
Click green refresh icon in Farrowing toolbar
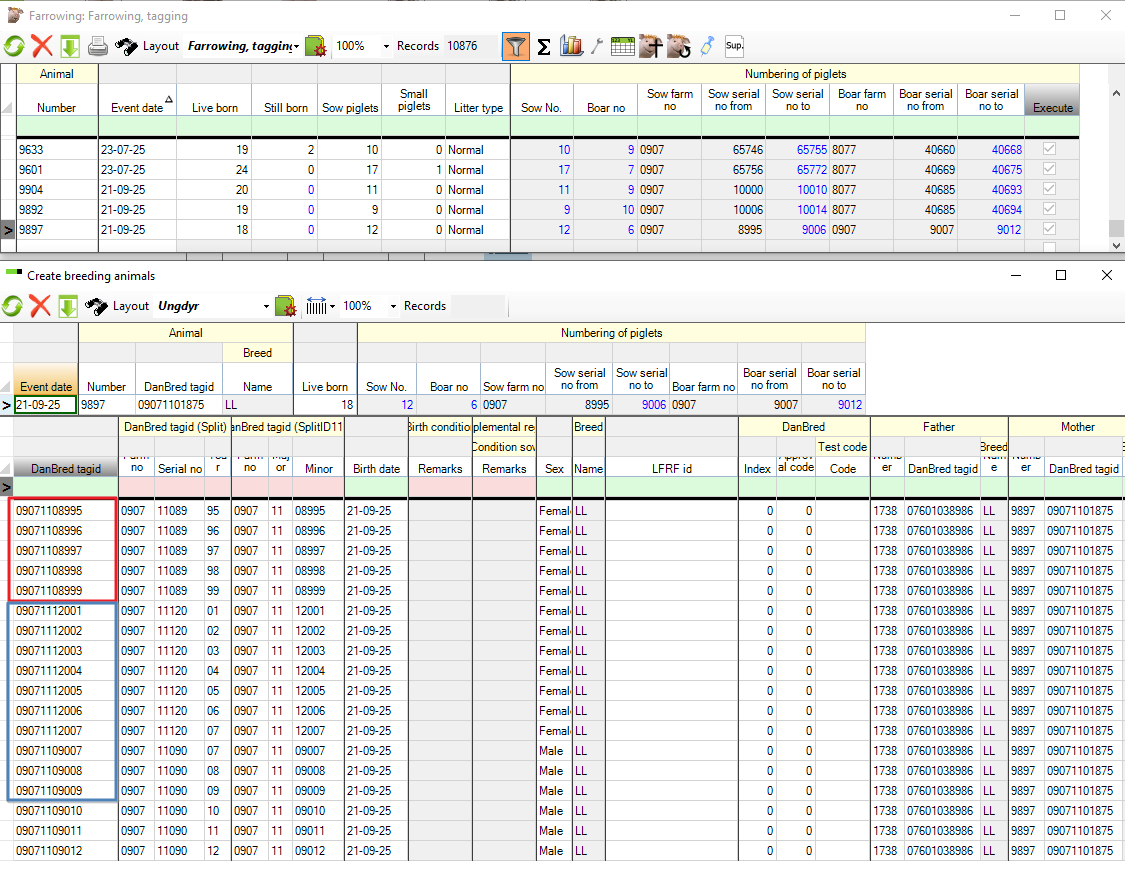tap(14, 46)
